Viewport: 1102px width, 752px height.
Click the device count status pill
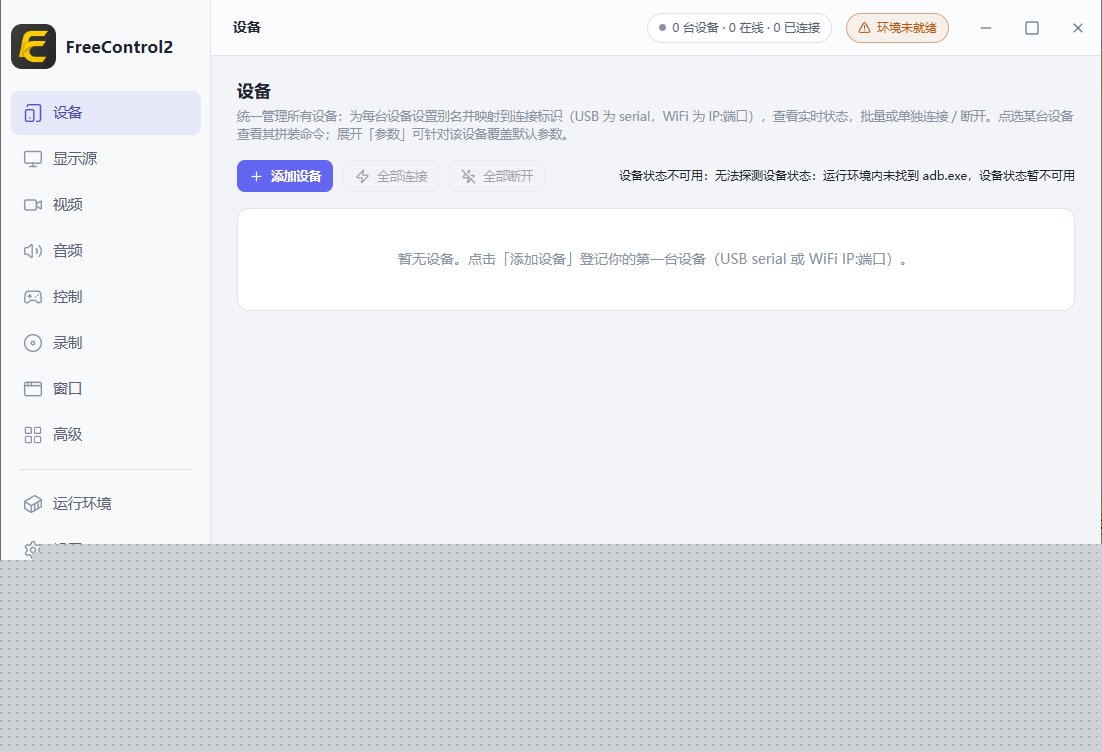(x=739, y=28)
